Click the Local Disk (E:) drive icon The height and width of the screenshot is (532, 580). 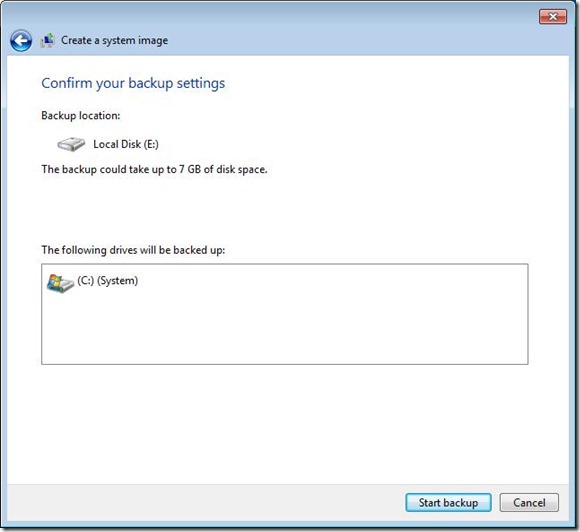point(71,144)
